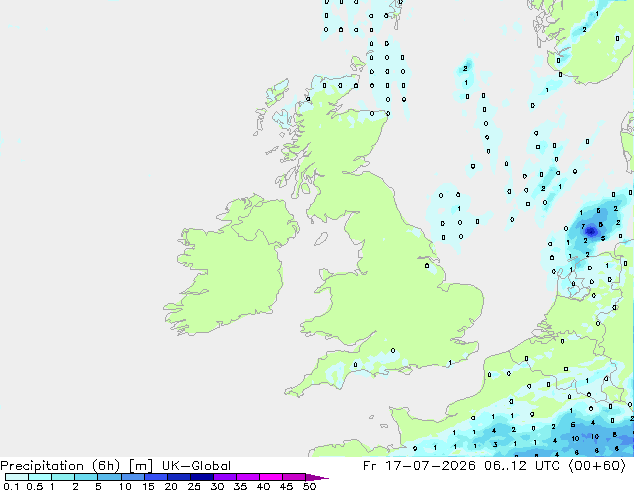Click the "Precipitation (6h)" title text
The image size is (634, 490).
pos(60,466)
